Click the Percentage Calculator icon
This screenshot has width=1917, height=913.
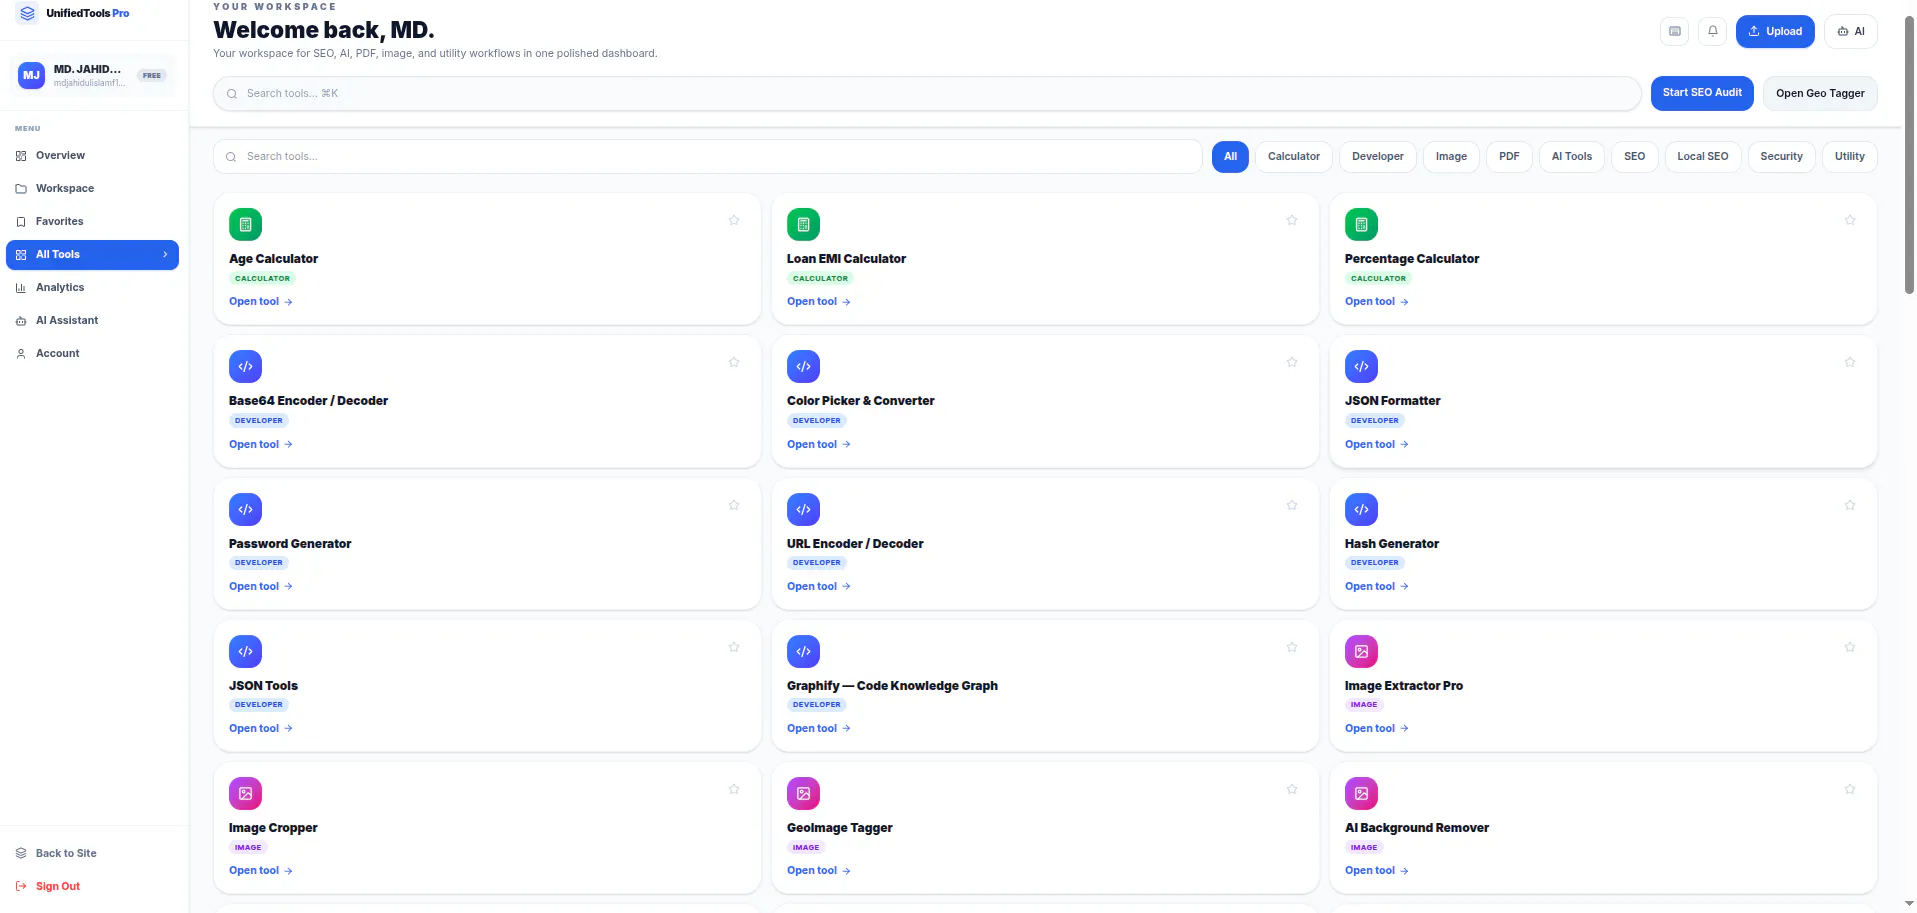coord(1361,224)
